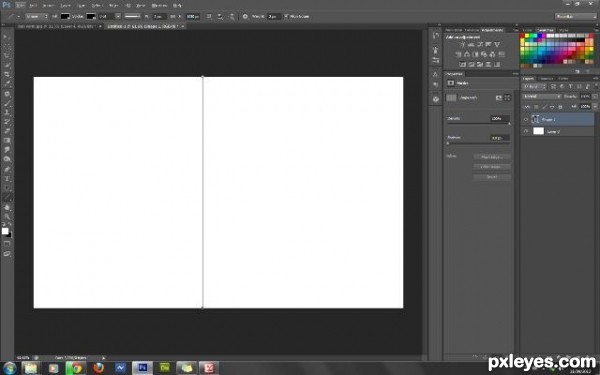Viewport: 600px width, 375px height.
Task: Open the Shape tool mode dropdown
Action: [x=37, y=16]
